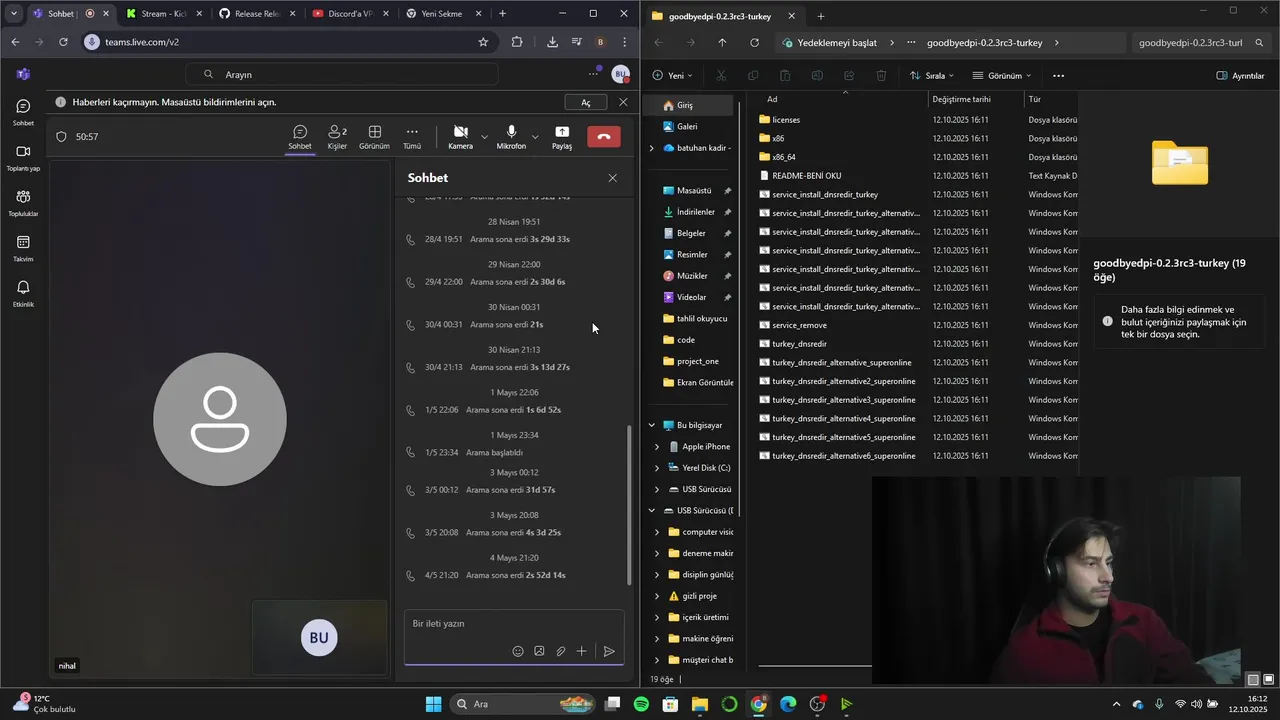The height and width of the screenshot is (720, 1280).
Task: Focus the 'Bir ileti yazın' message field
Action: point(514,624)
